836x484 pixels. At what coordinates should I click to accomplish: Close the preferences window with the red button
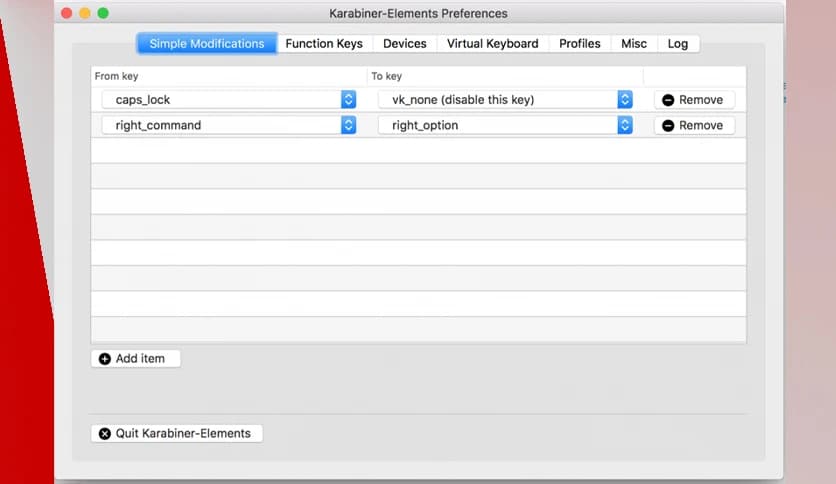[67, 13]
